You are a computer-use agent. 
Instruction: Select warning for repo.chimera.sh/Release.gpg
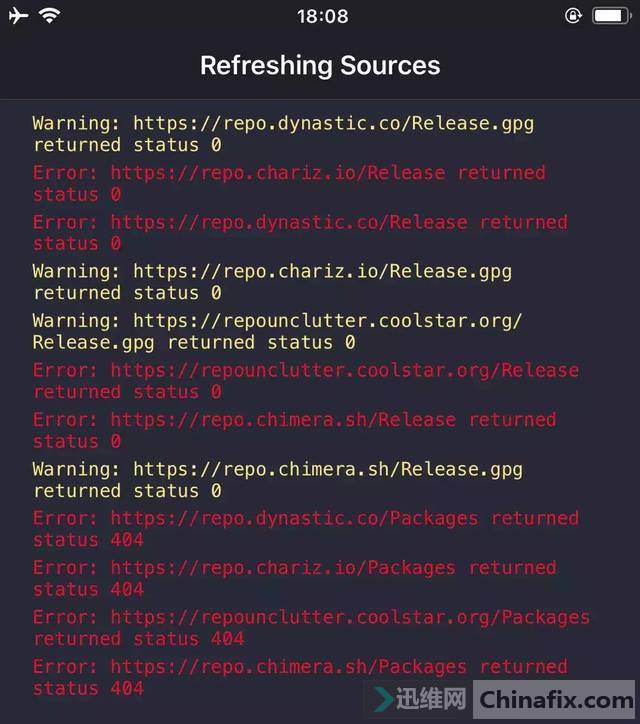[x=278, y=480]
